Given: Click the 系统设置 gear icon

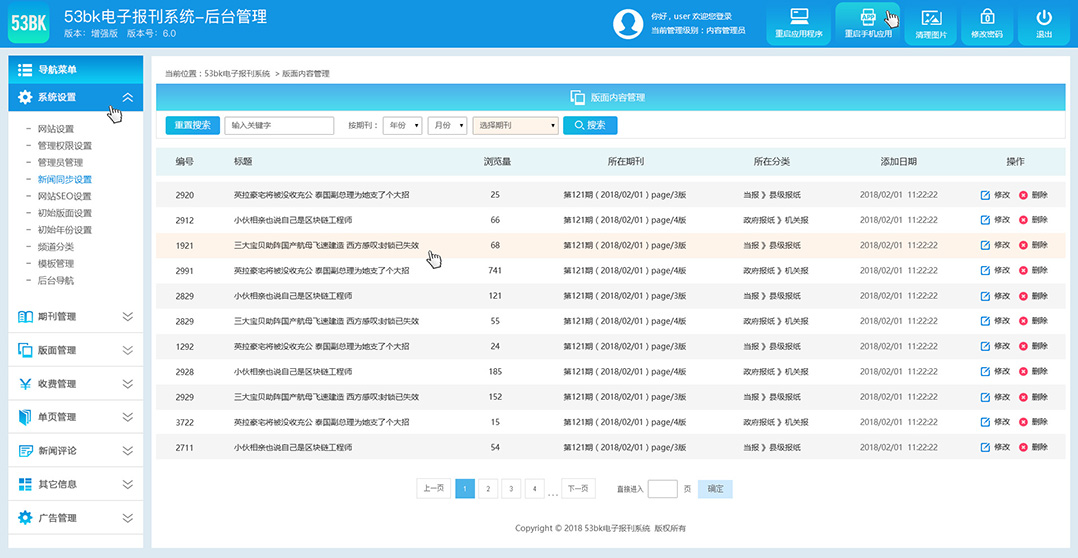Looking at the screenshot, I should (x=25, y=97).
